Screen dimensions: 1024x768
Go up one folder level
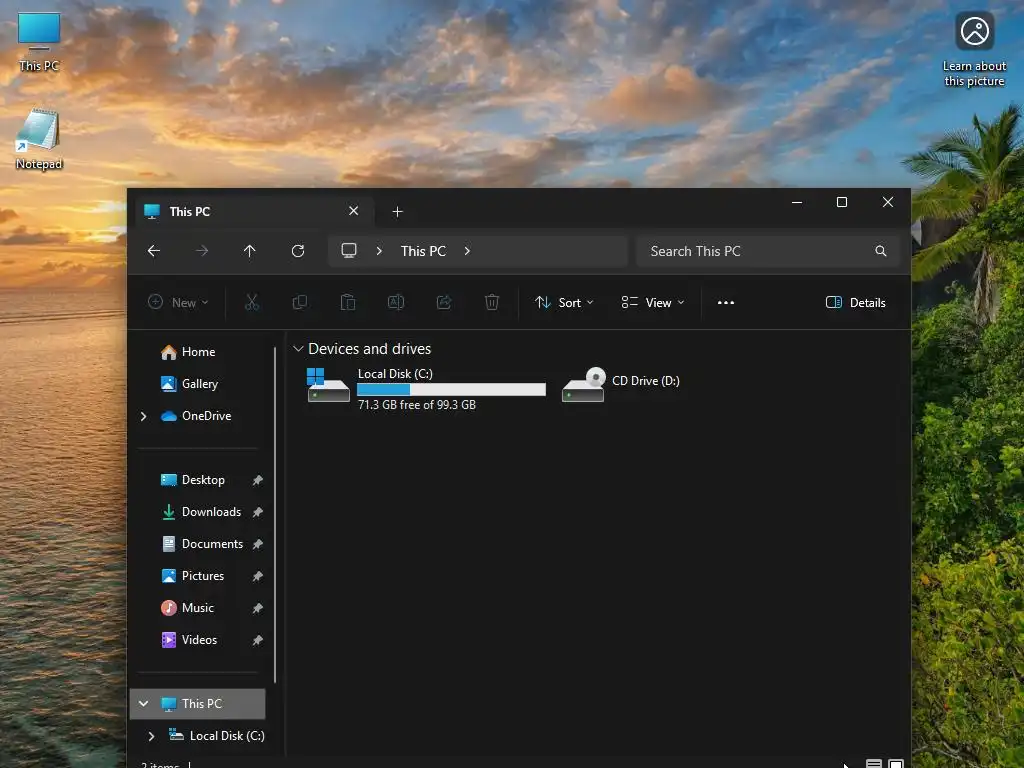click(249, 251)
